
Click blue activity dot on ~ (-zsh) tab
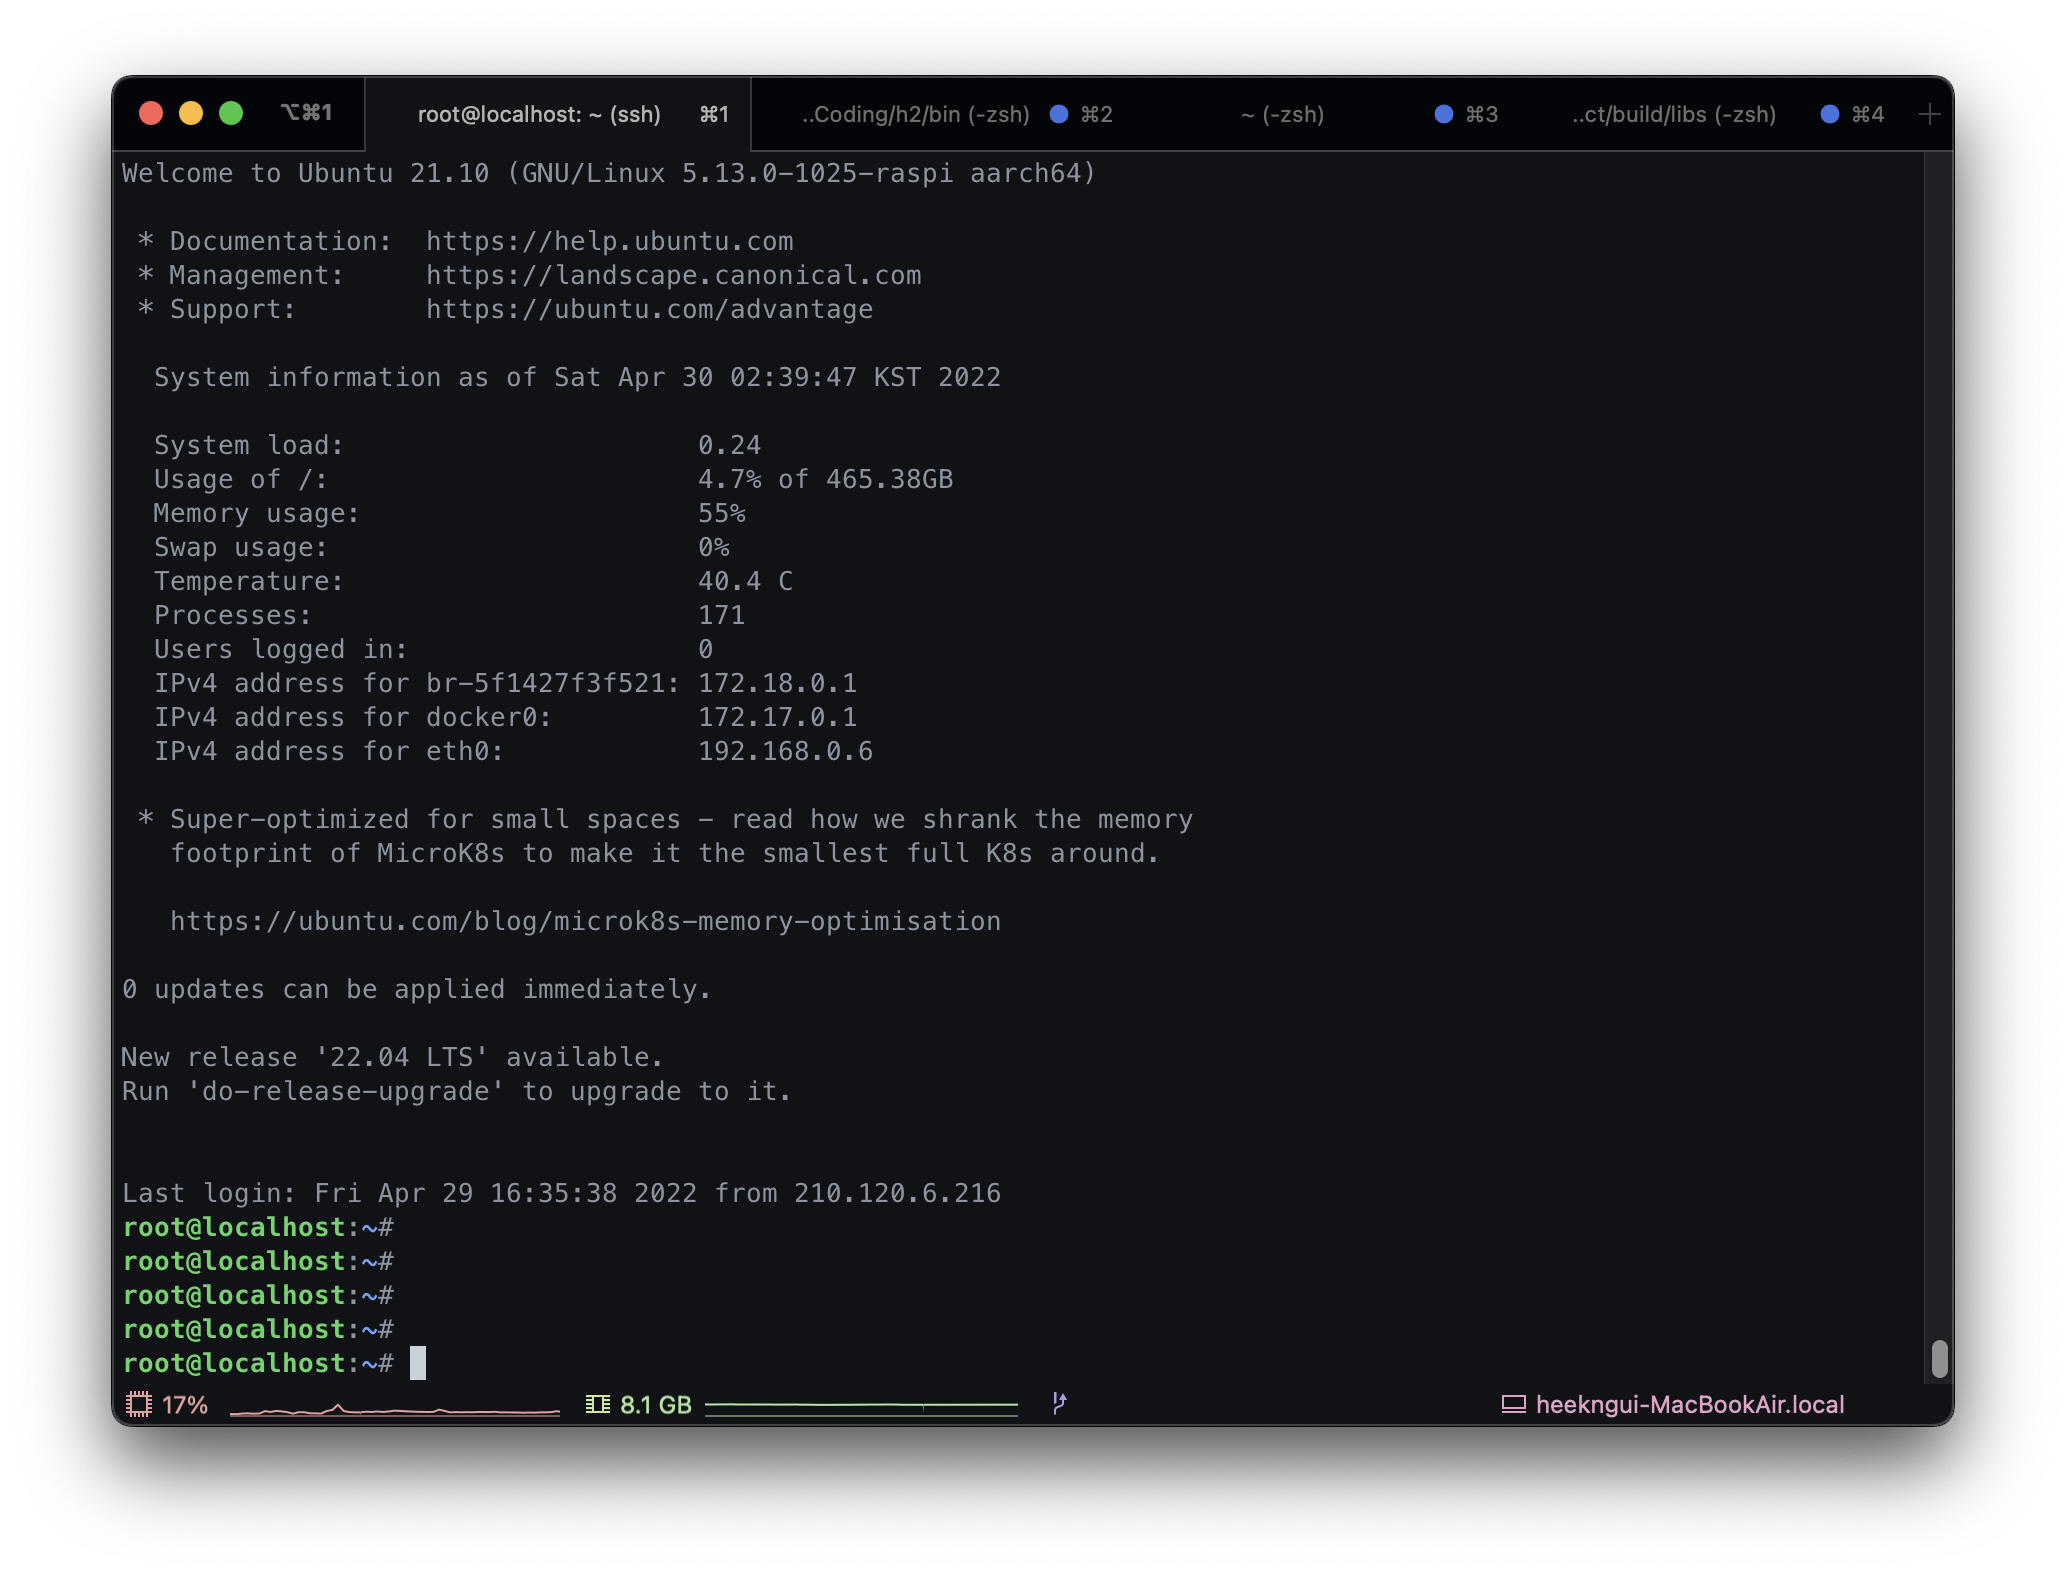click(1443, 114)
